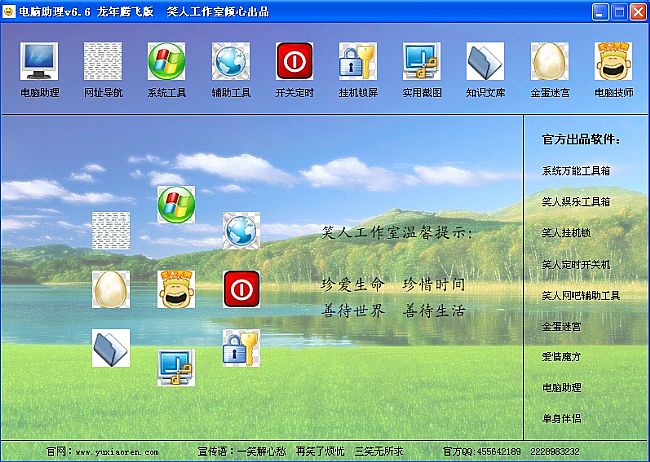Open 金蛋迷宫 egg icon in top toolbar
Viewport: 650px width, 462px height.
coord(549,61)
